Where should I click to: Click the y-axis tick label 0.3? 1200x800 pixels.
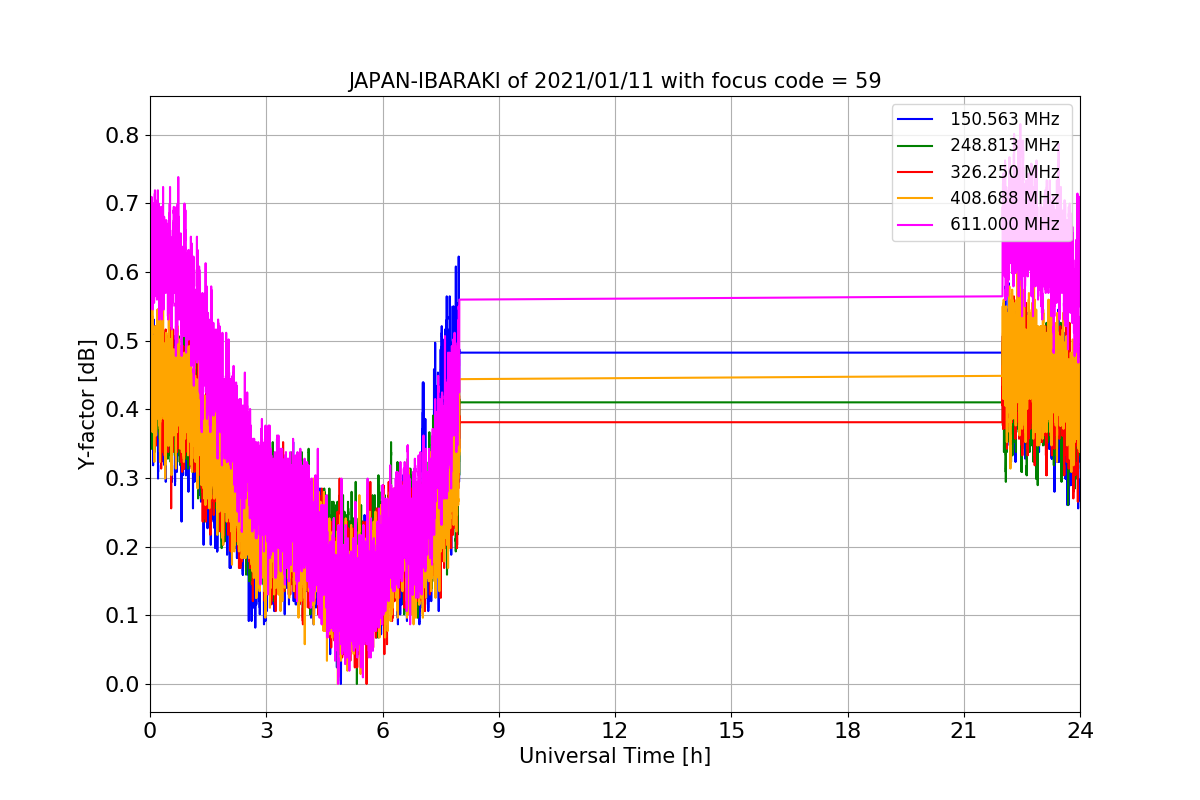(x=122, y=479)
